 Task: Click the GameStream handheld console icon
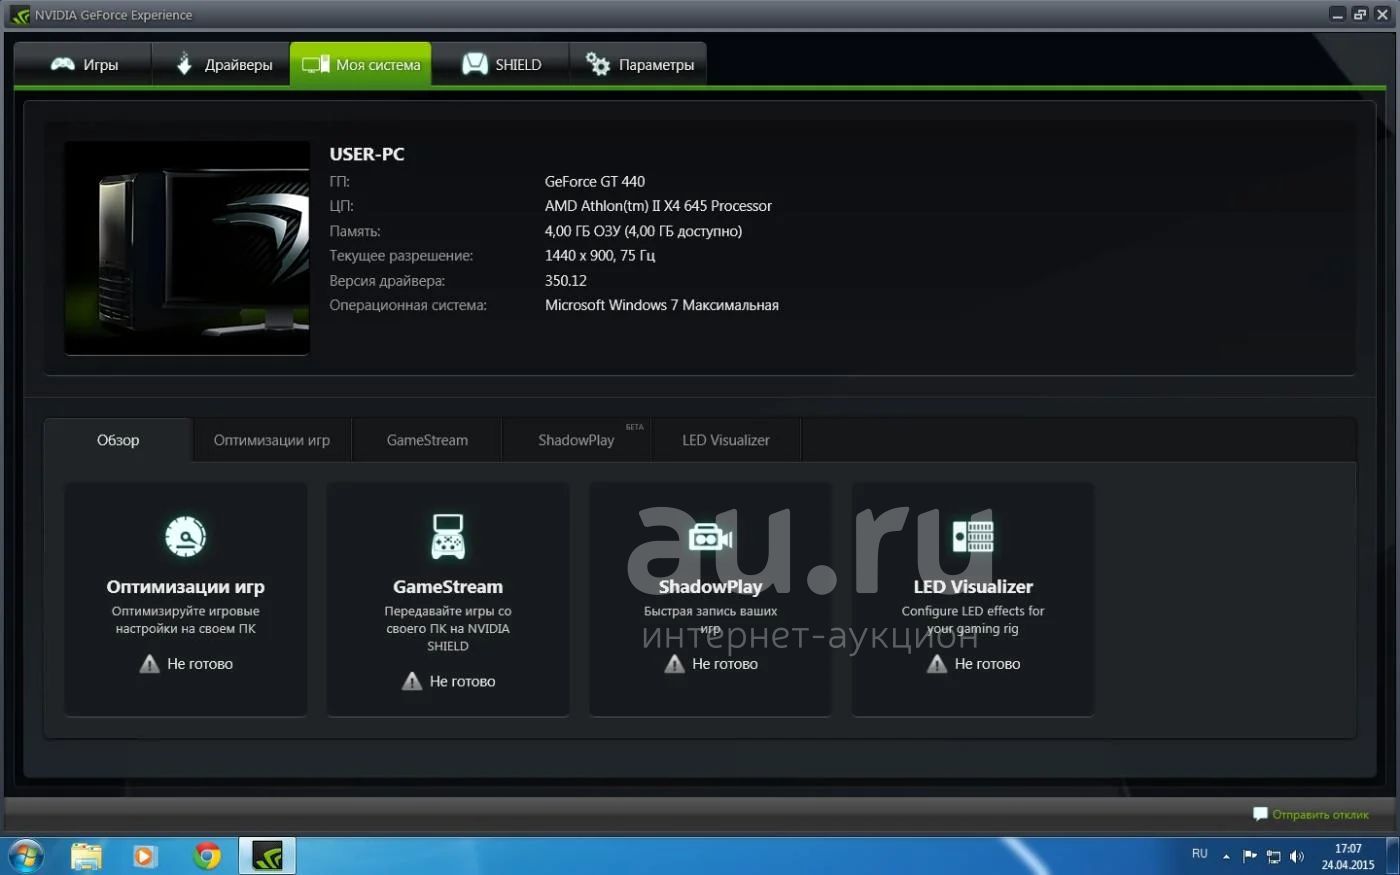[448, 537]
